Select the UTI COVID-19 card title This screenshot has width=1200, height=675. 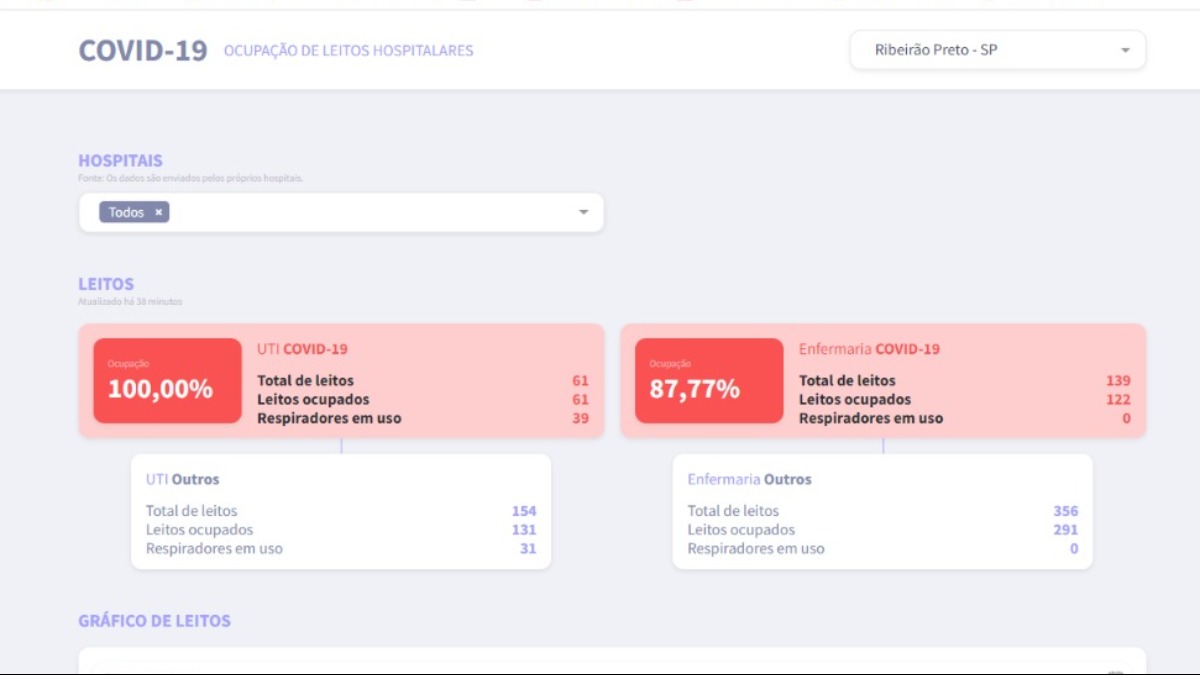[302, 349]
